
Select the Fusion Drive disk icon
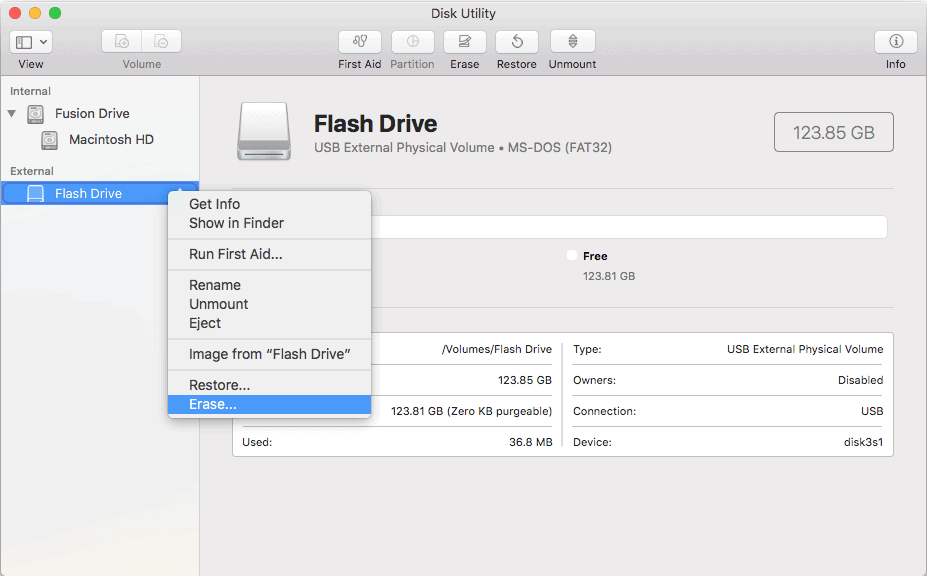[35, 114]
